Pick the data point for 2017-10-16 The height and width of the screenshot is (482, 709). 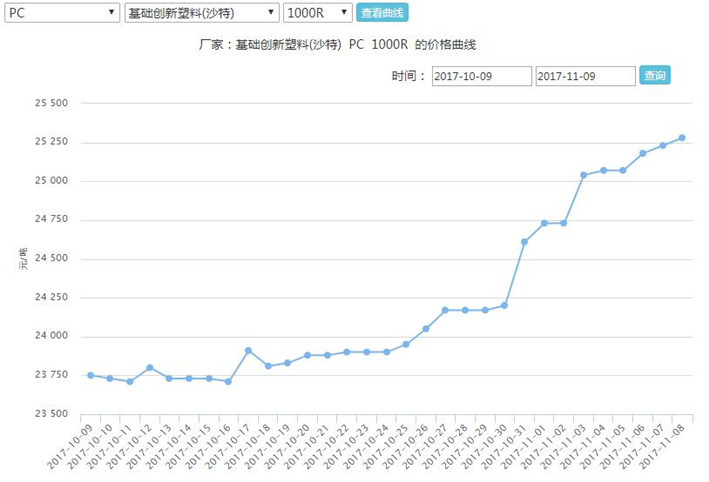coord(229,381)
